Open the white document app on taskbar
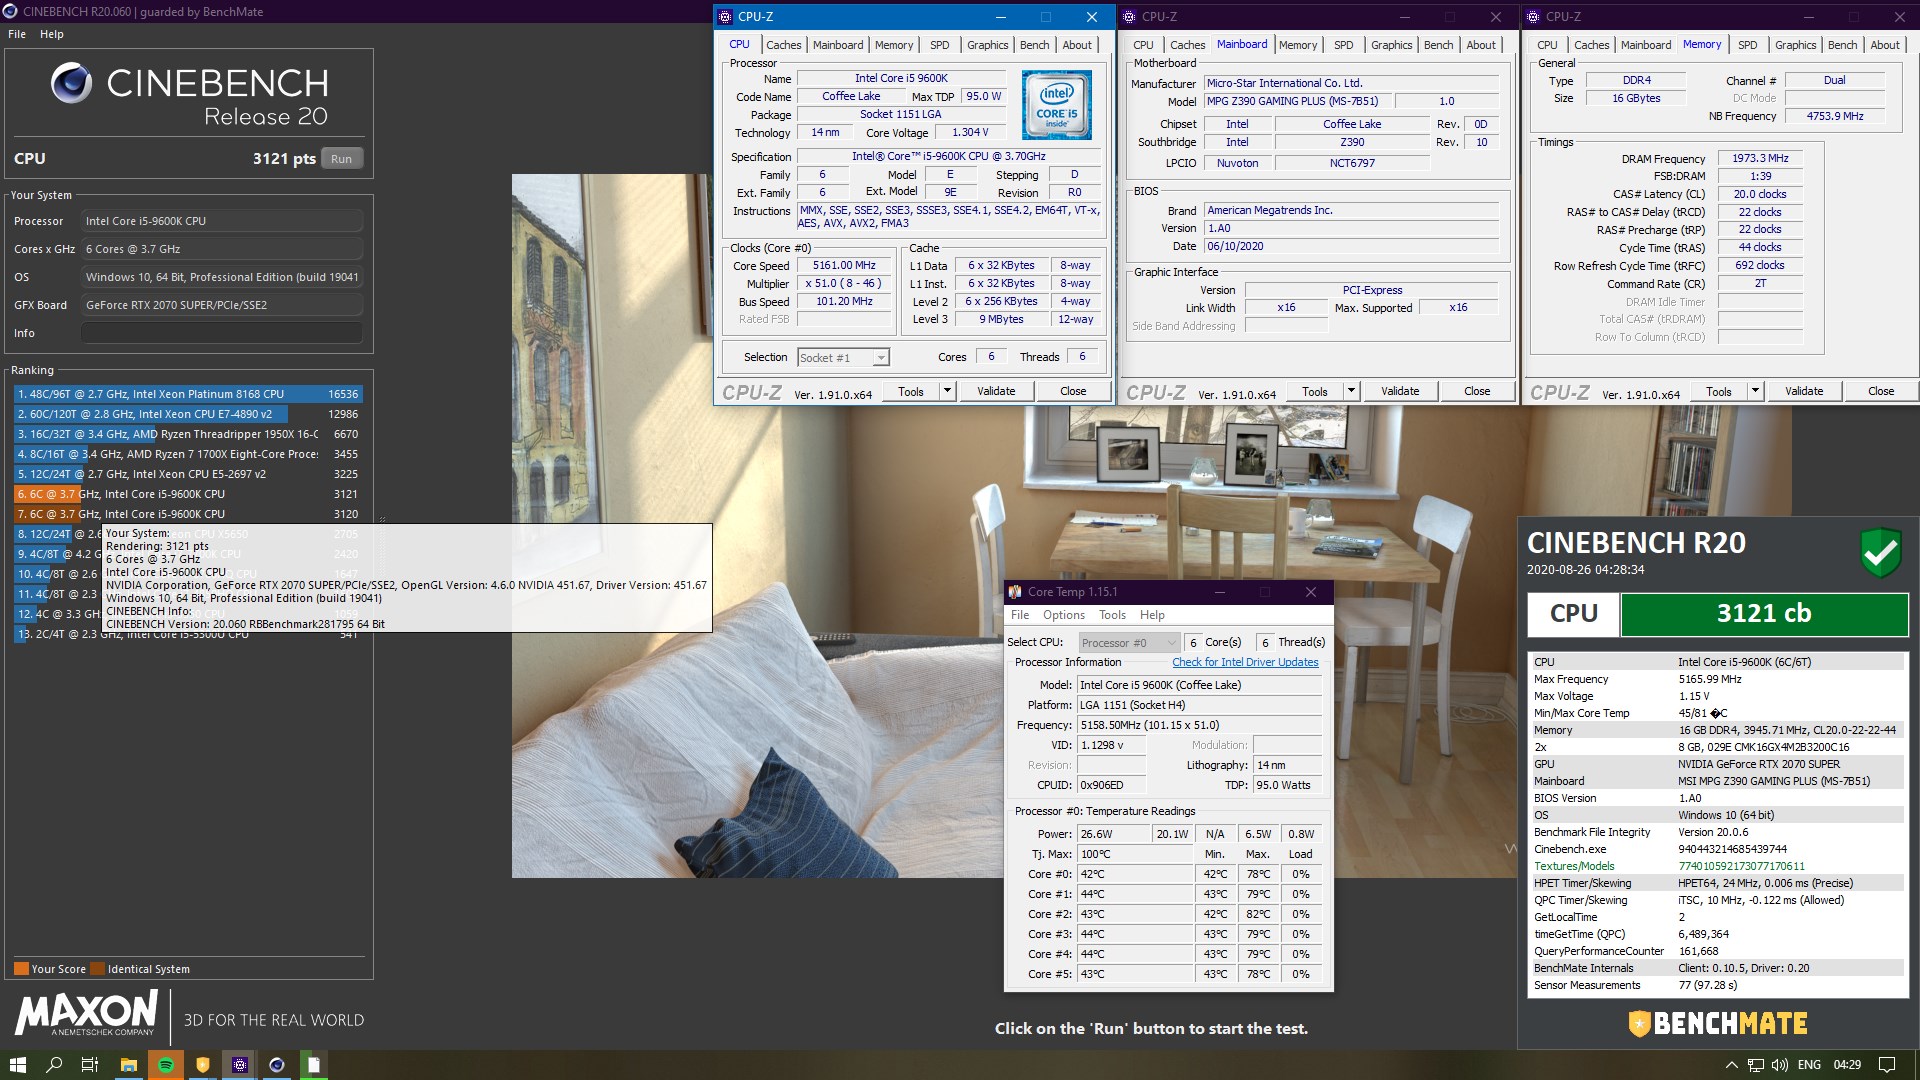This screenshot has height=1080, width=1920. [314, 1065]
